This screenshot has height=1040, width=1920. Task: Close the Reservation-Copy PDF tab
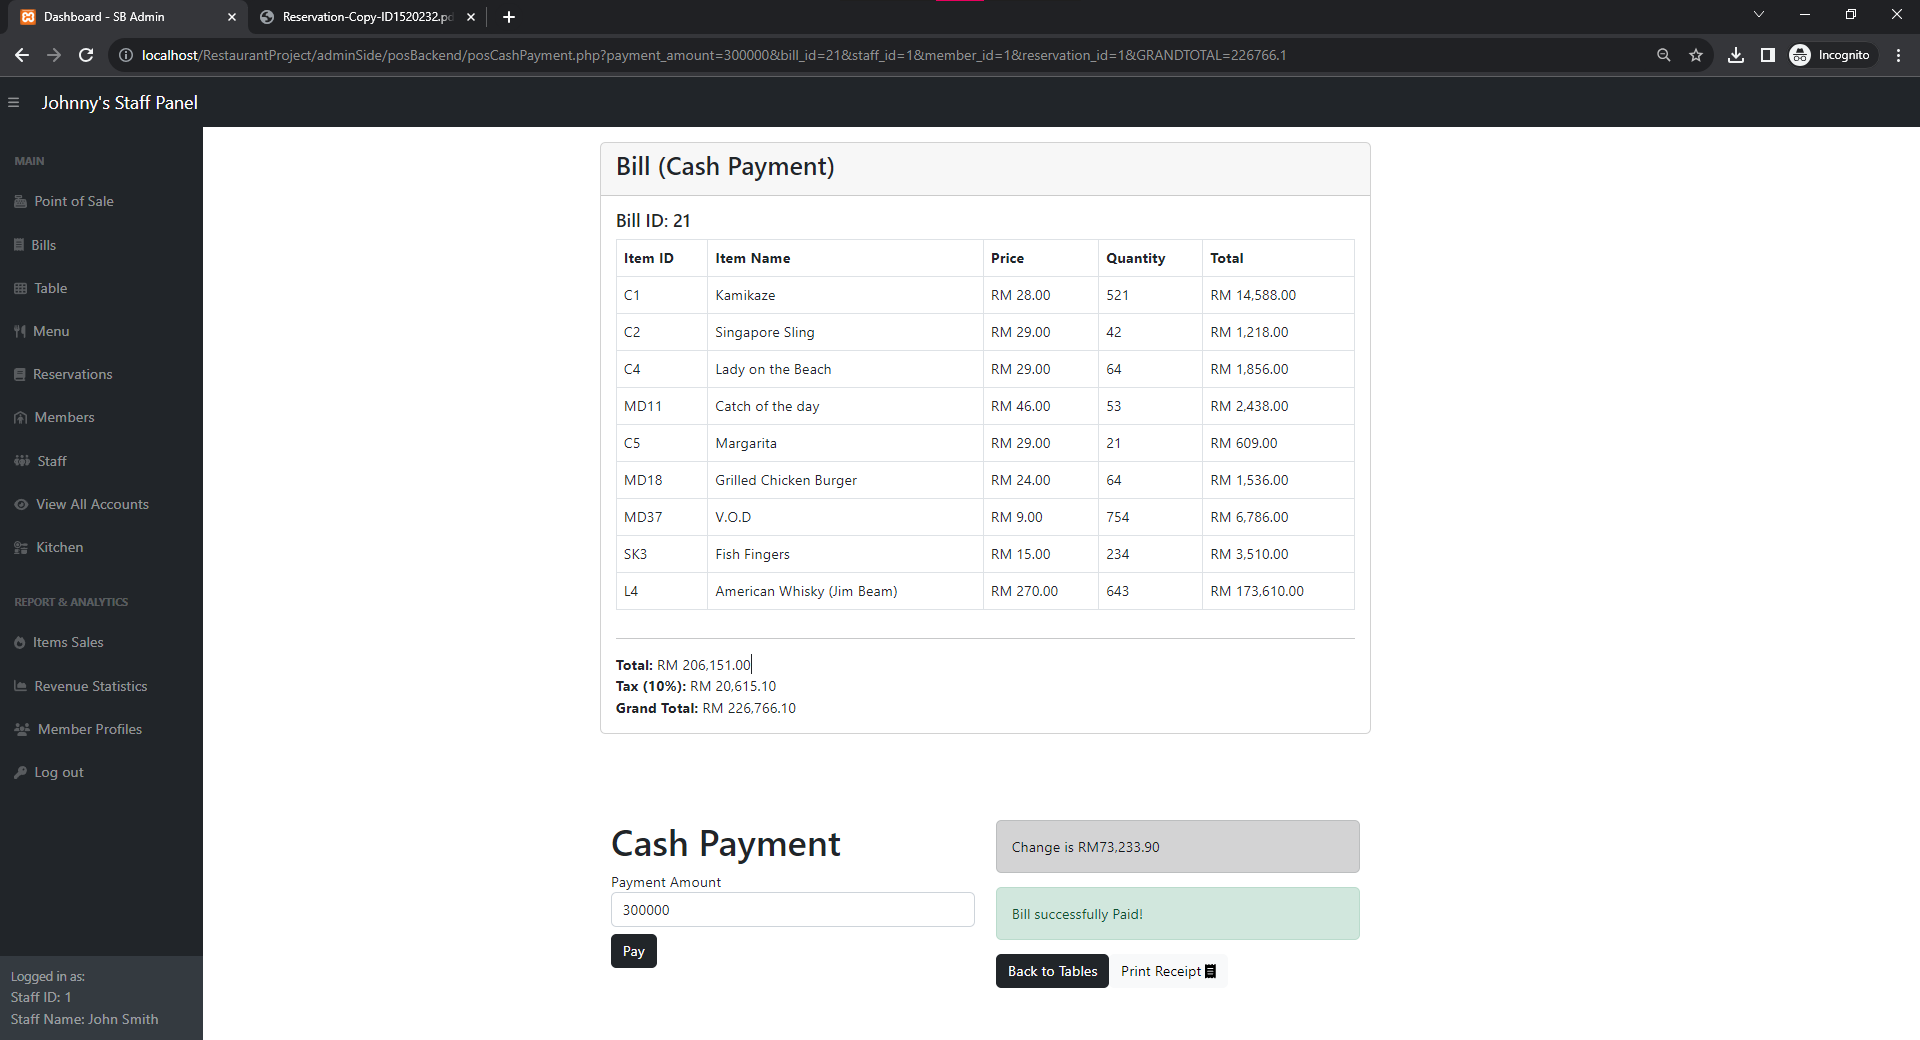point(471,17)
